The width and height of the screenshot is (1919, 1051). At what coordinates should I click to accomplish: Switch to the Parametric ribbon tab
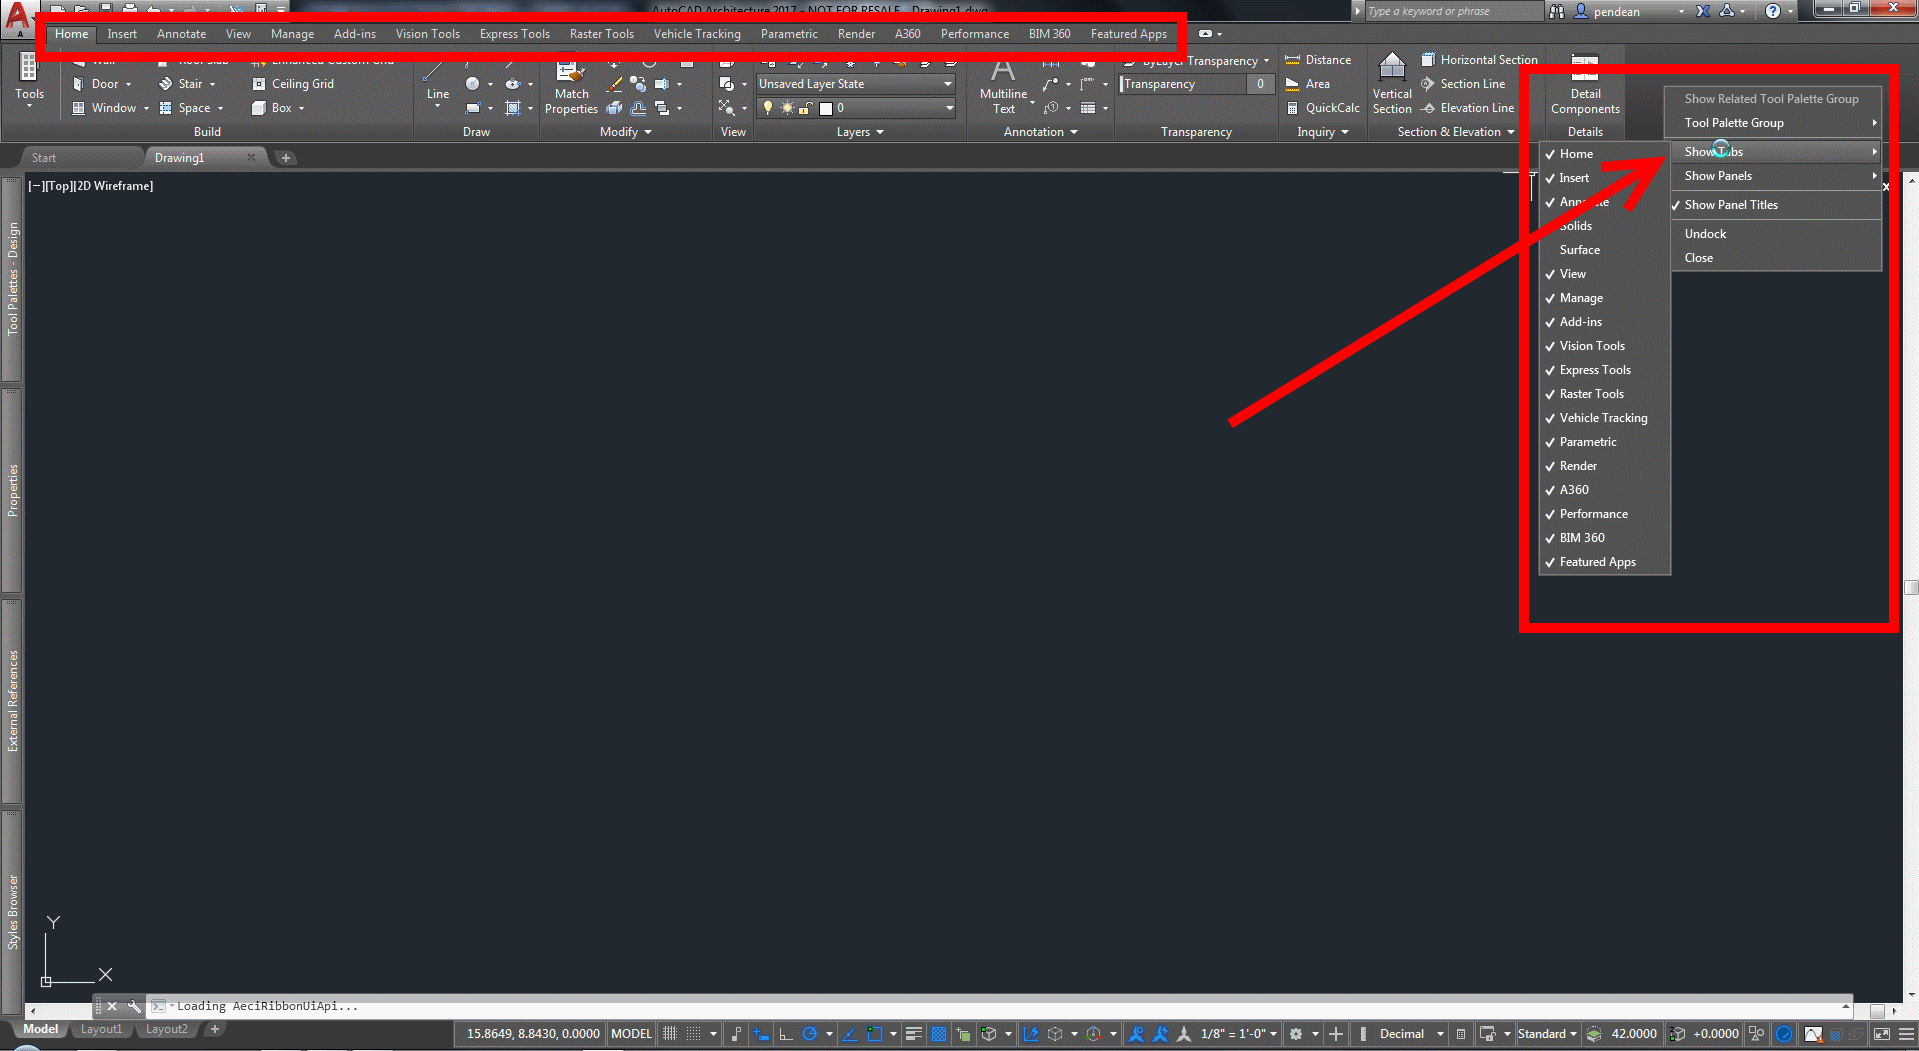click(788, 33)
